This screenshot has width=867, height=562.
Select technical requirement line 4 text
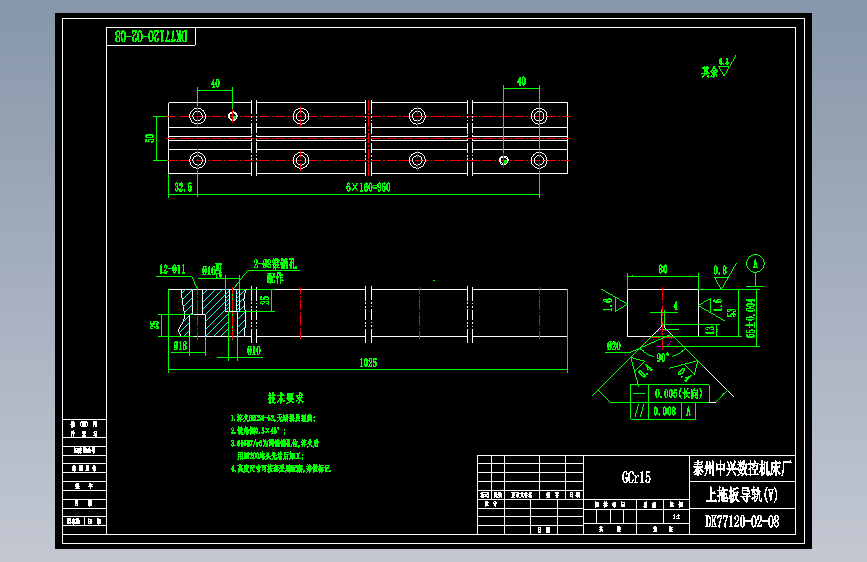coord(281,469)
